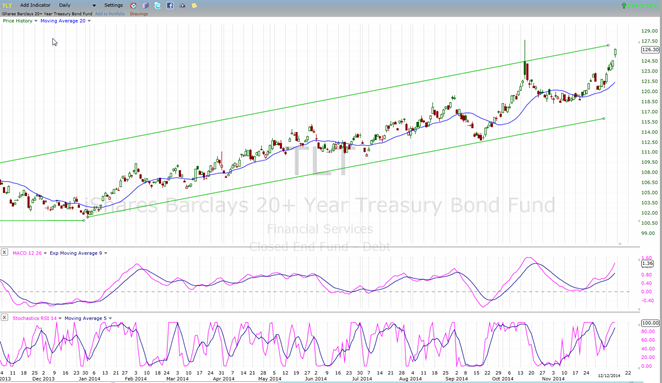Click the 12/12/2014 date label
662x383 pixels.
[x=609, y=375]
